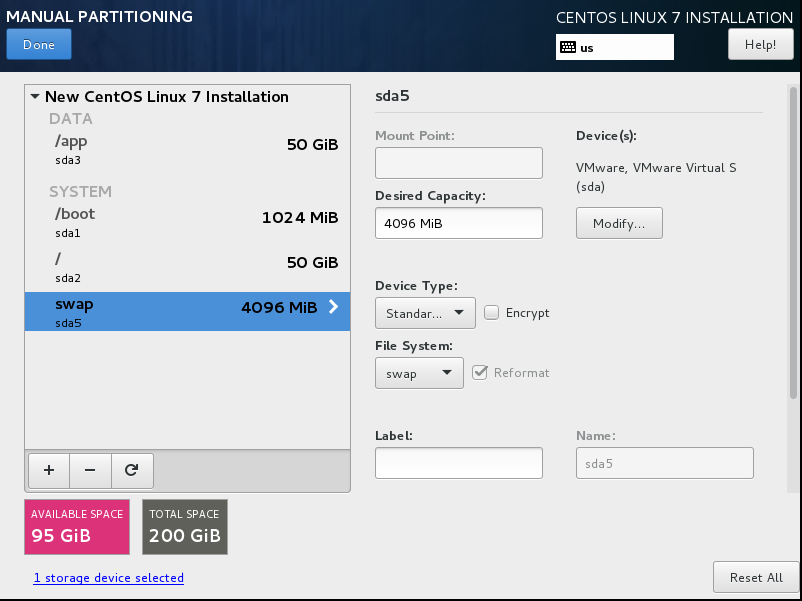Click the Label input field
This screenshot has height=601, width=802.
pyautogui.click(x=459, y=463)
